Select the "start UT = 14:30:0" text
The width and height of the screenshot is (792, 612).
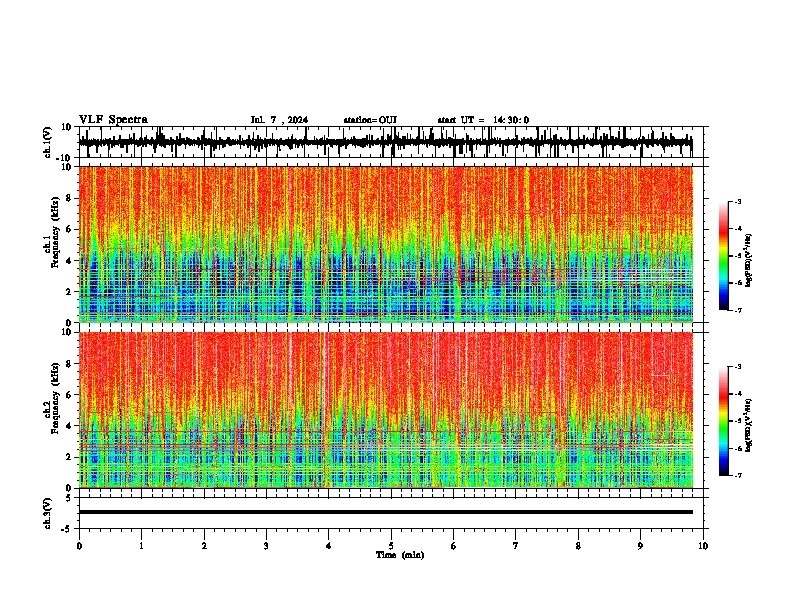(483, 120)
